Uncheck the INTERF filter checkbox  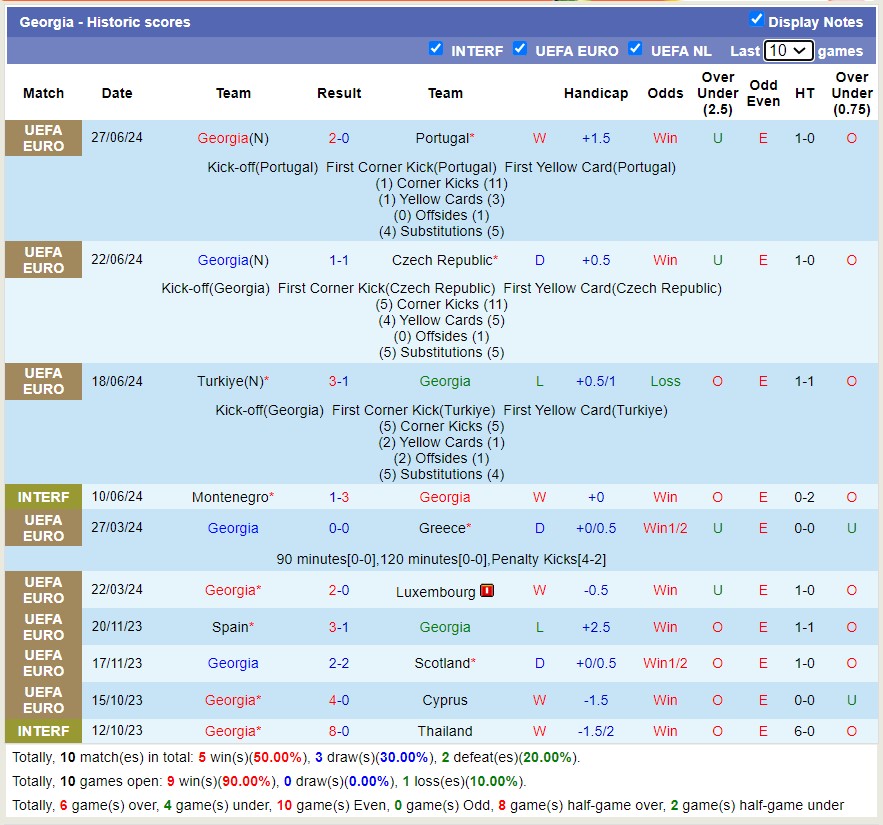click(x=435, y=48)
